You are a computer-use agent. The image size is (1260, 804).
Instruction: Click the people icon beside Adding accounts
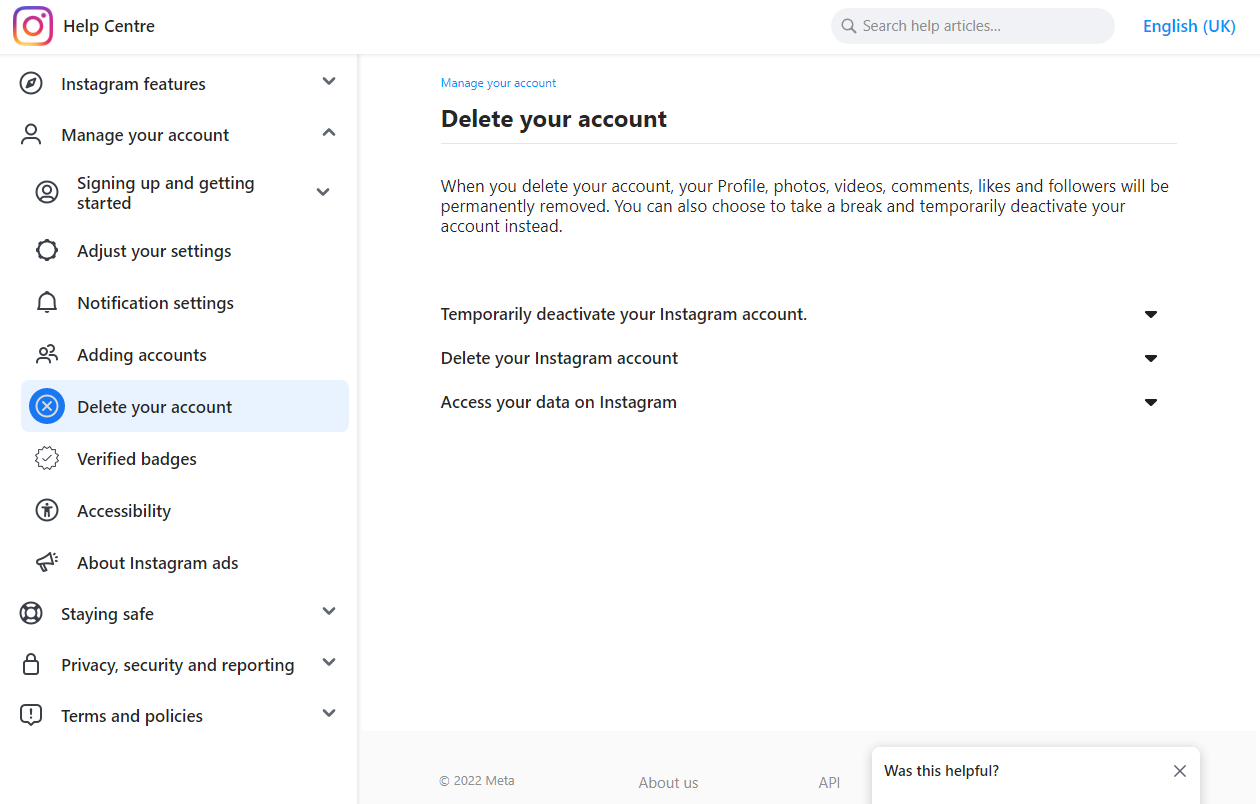click(47, 355)
